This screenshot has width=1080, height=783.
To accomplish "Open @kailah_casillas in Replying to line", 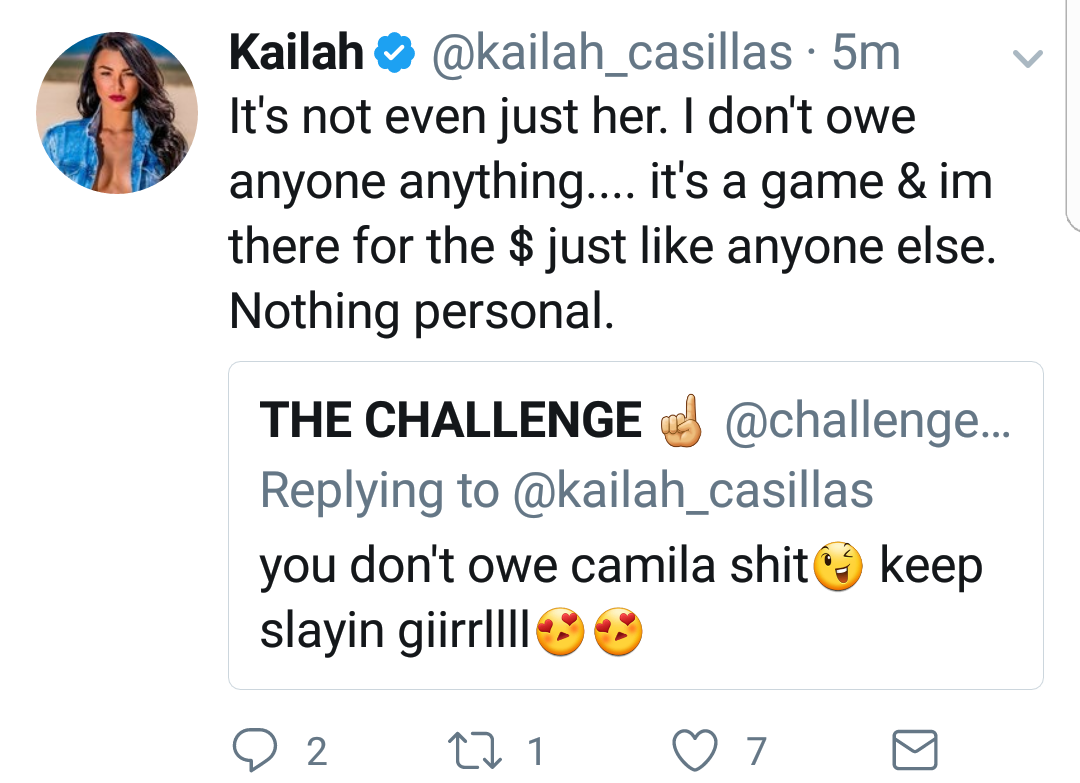I will coord(693,491).
